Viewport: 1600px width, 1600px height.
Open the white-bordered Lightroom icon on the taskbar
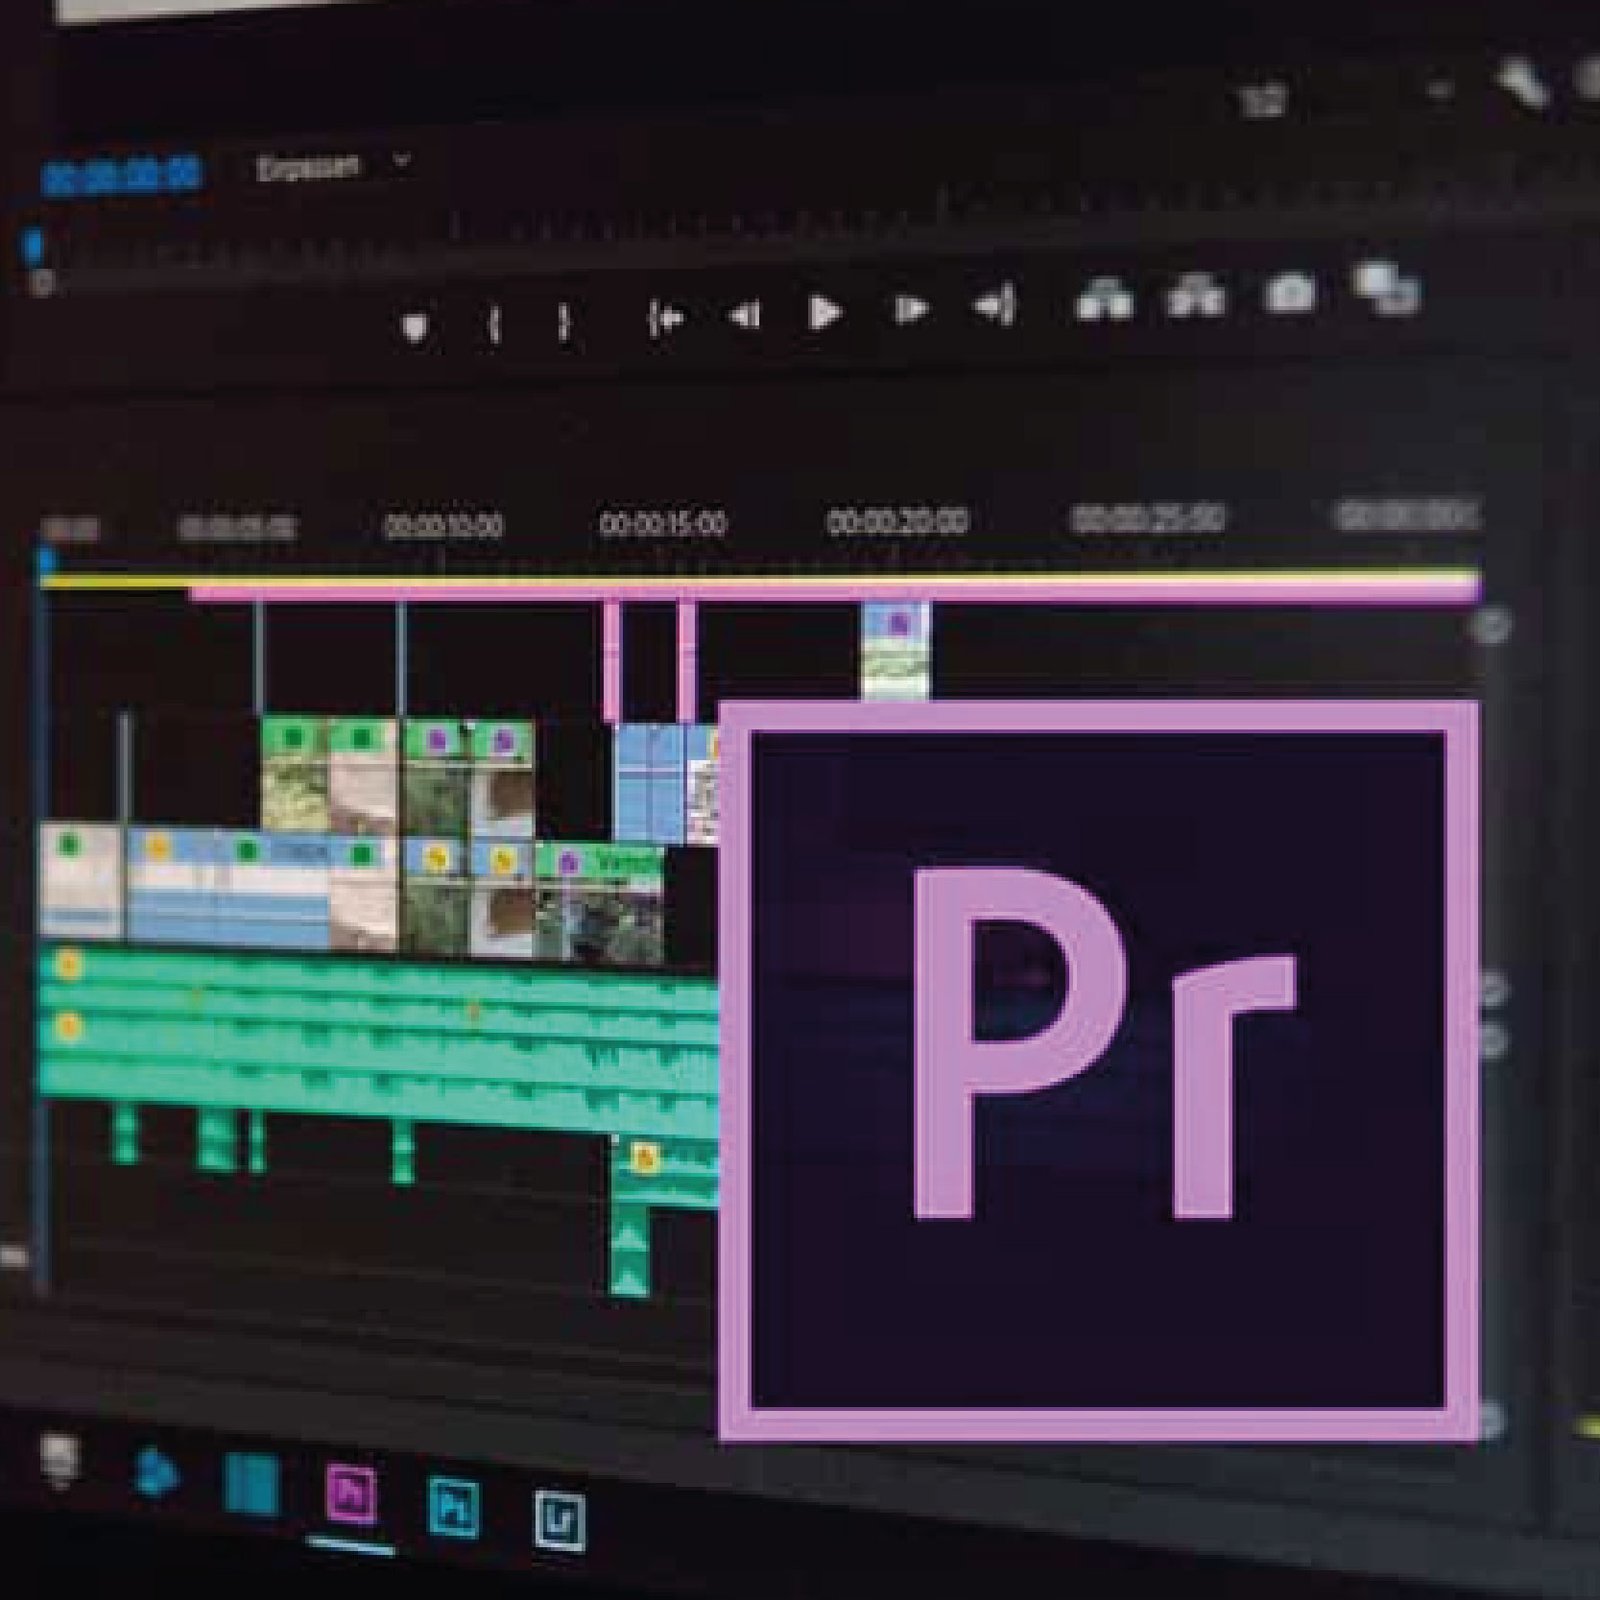(x=560, y=1519)
